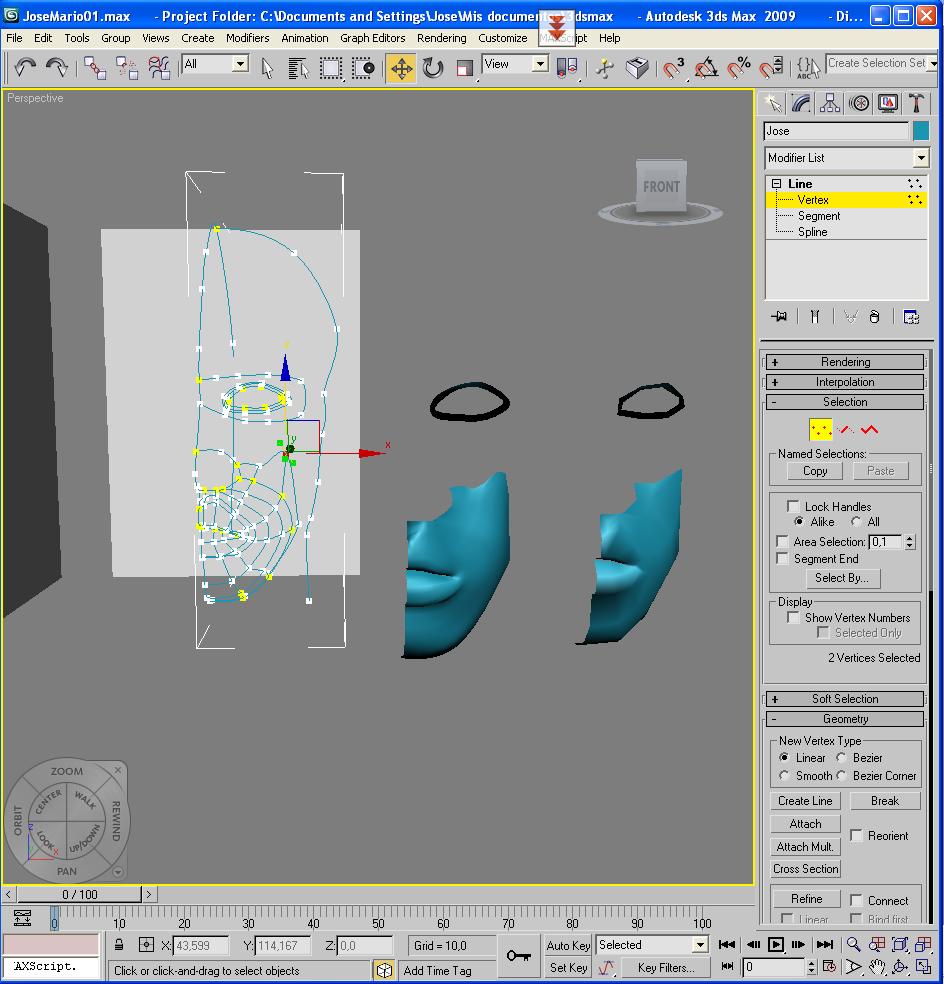Open the Hierarchy command panel tab
This screenshot has height=984, width=944.
(830, 104)
